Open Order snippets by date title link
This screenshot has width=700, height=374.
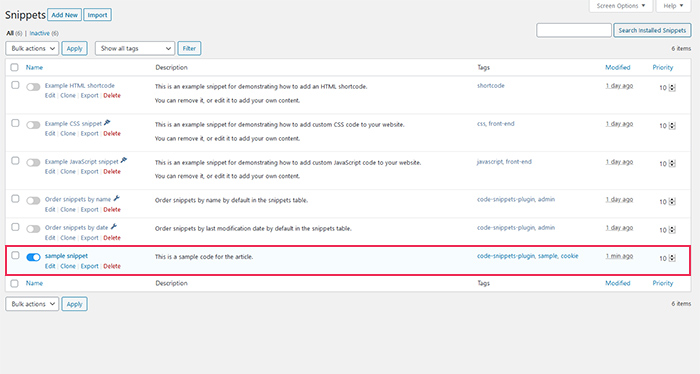click(x=76, y=228)
